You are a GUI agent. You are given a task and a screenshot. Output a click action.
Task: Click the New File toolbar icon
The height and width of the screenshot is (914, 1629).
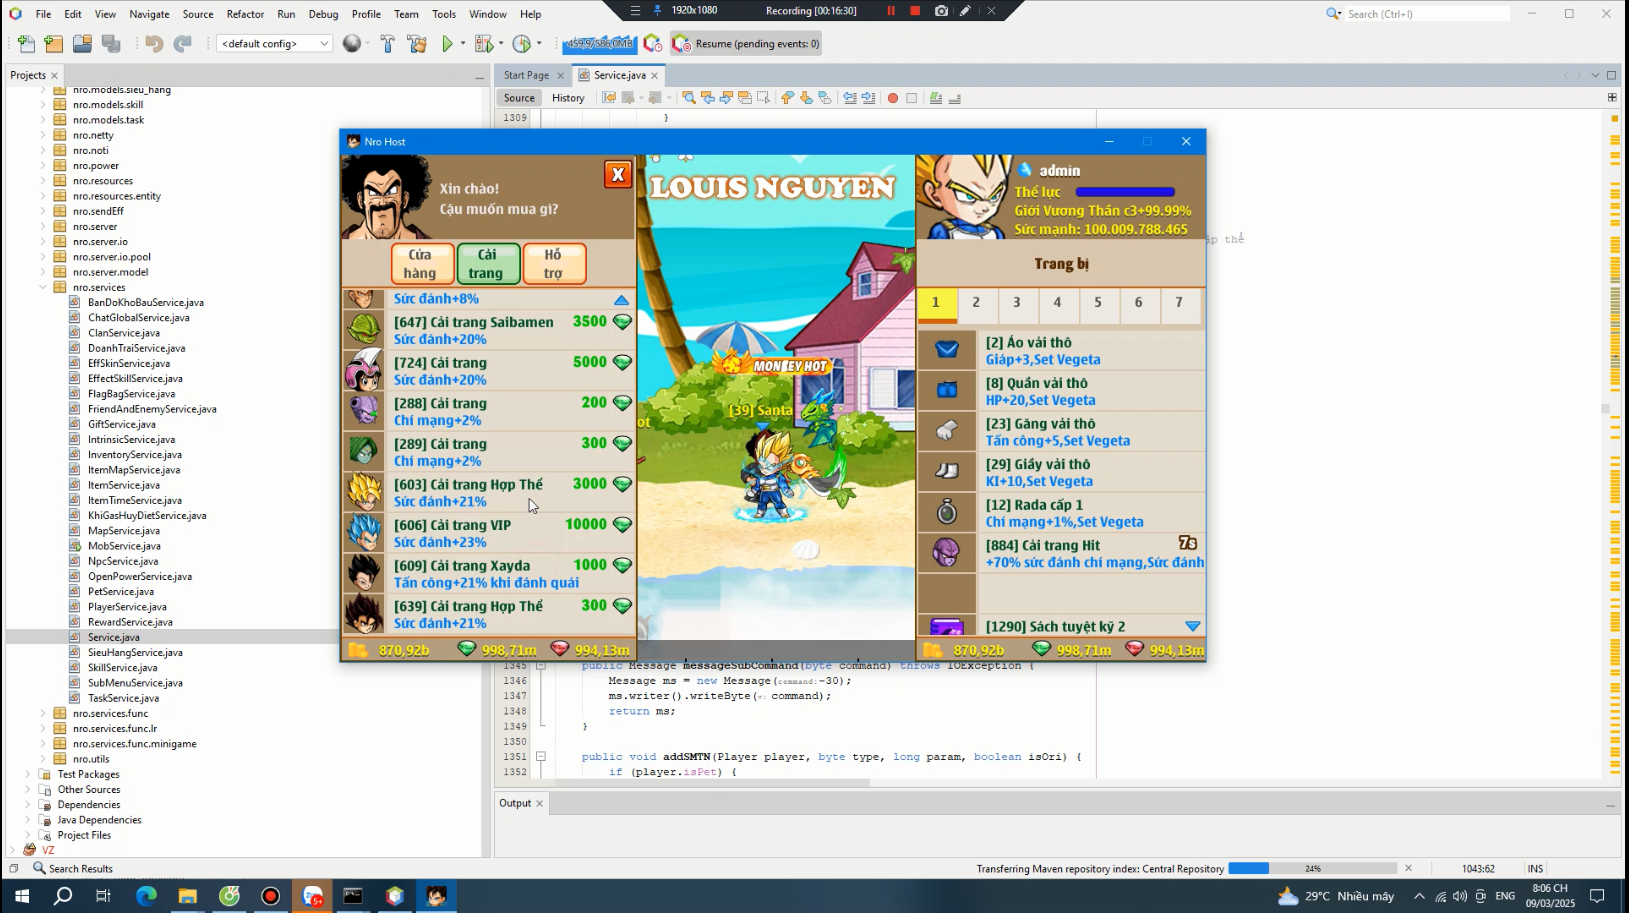pyautogui.click(x=26, y=44)
